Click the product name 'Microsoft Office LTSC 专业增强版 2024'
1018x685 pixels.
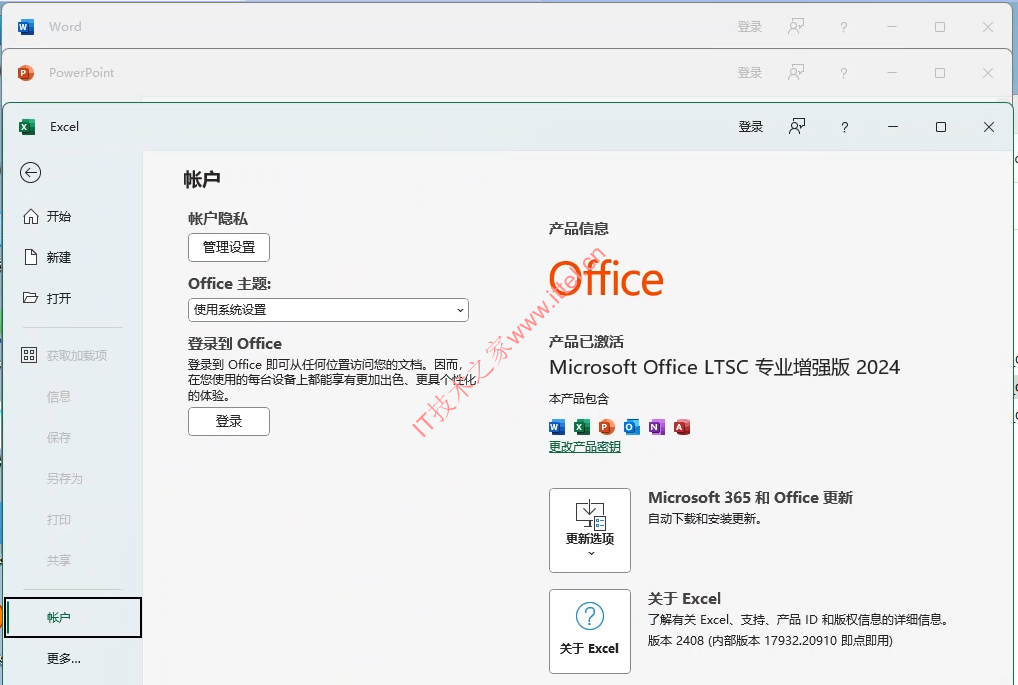(x=725, y=367)
